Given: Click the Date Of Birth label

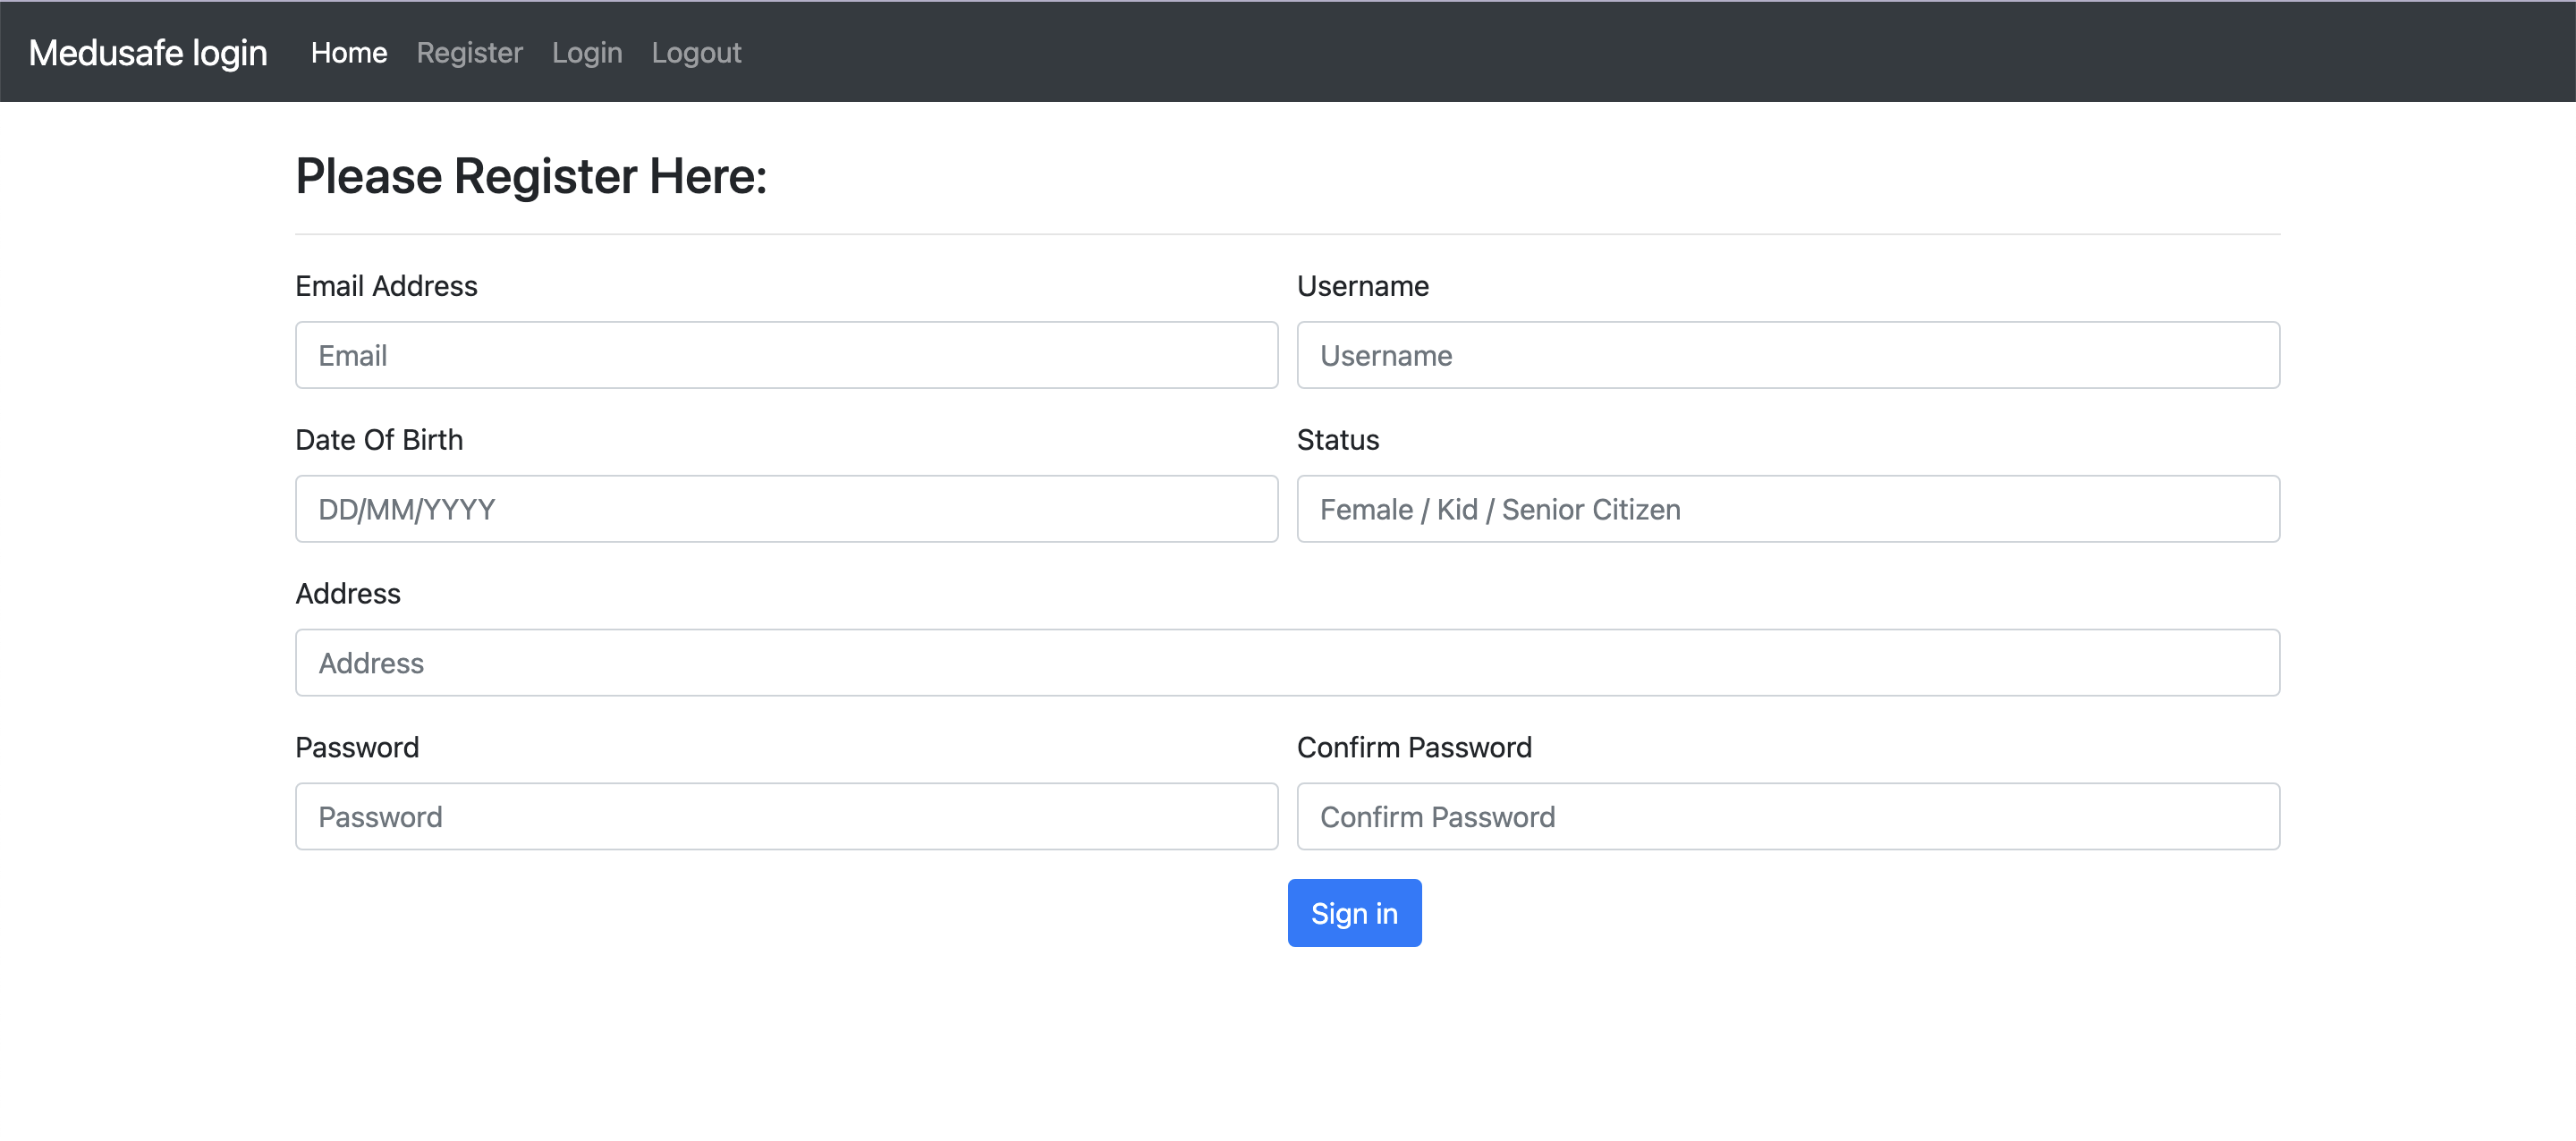Looking at the screenshot, I should click(379, 440).
